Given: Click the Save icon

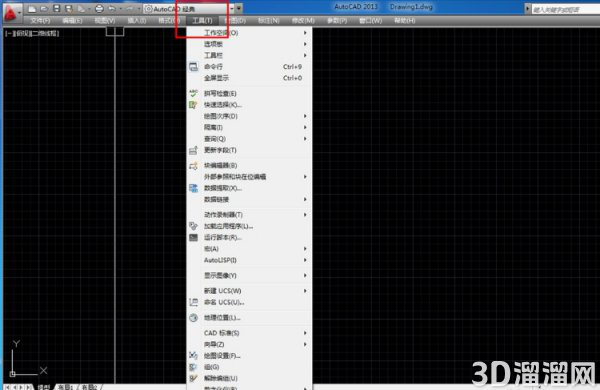Looking at the screenshot, I should (57, 8).
